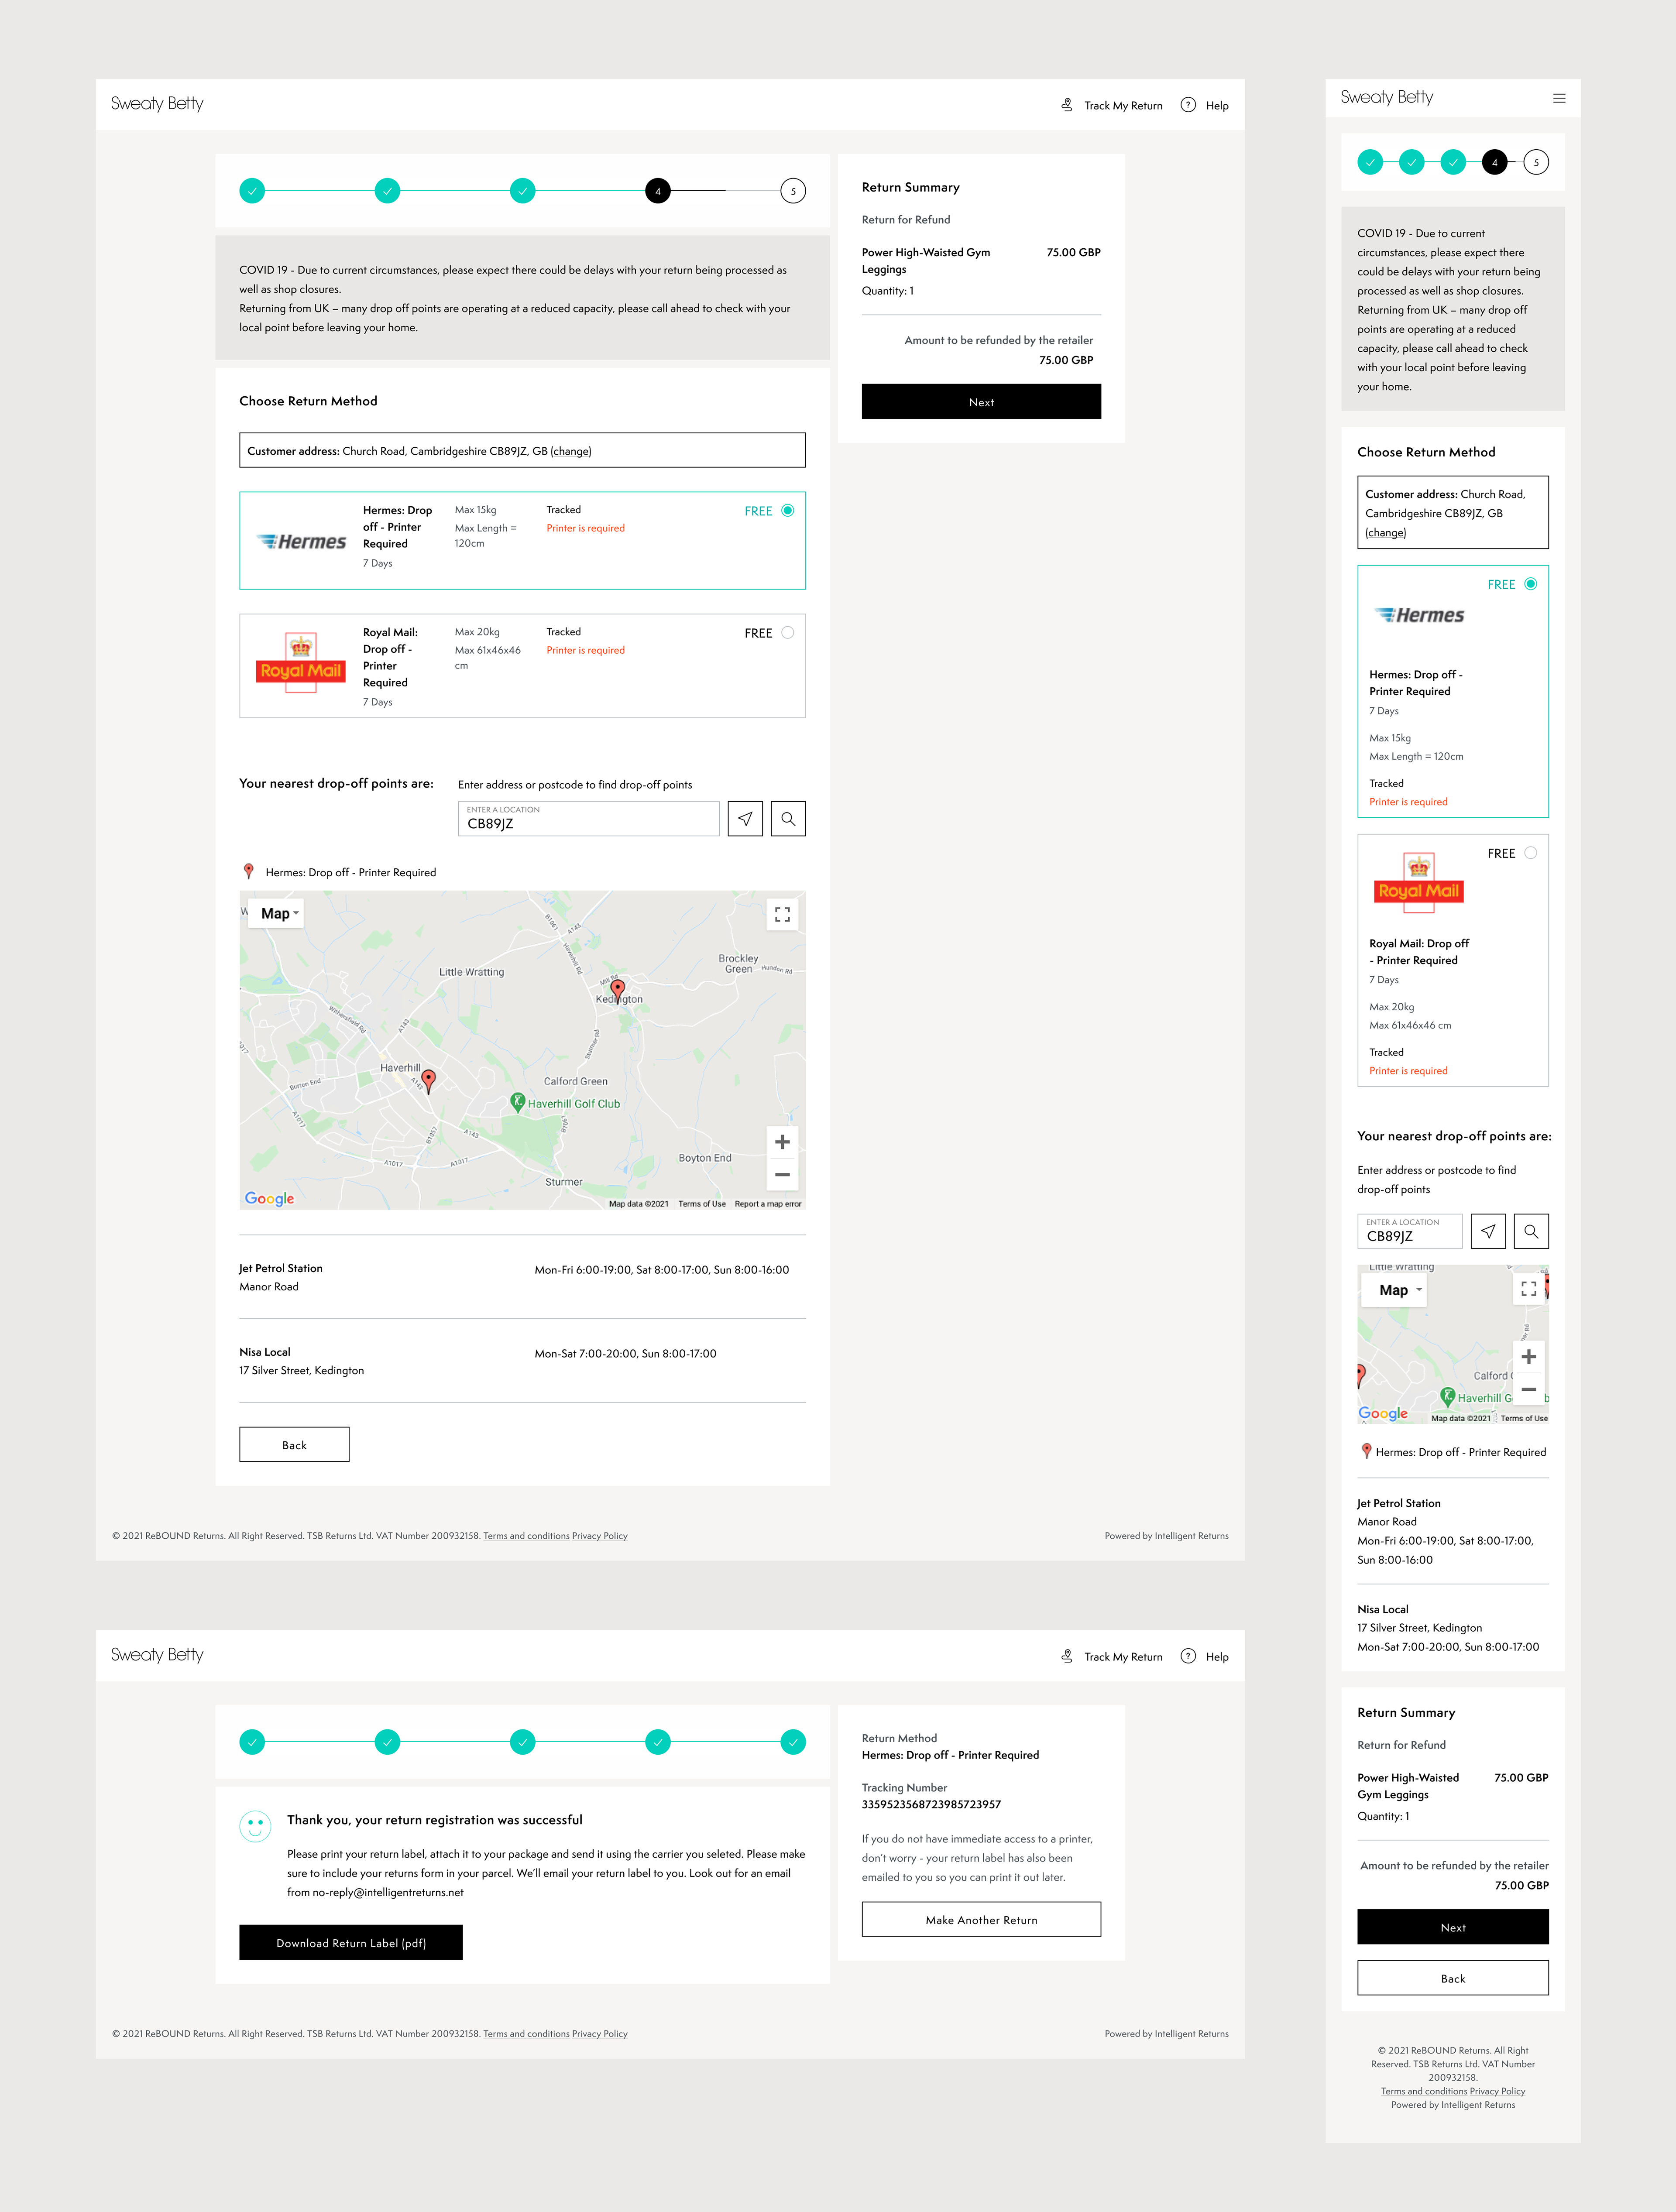Zoom out on the mobile map
Viewport: 1676px width, 2212px height.
pos(1528,1390)
